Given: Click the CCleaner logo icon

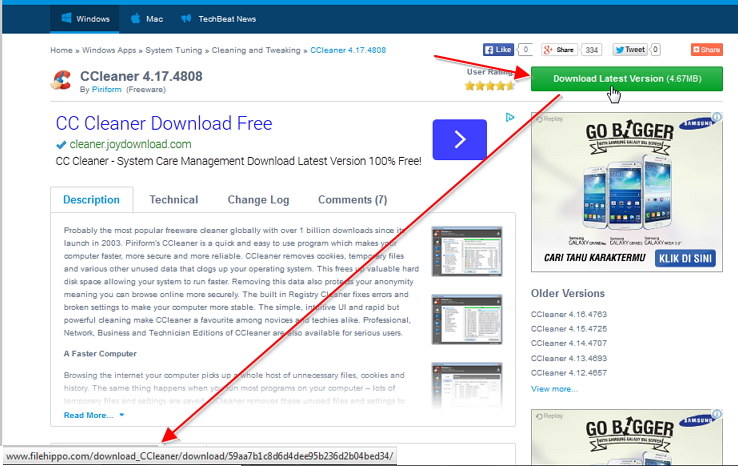Looking at the screenshot, I should (61, 80).
